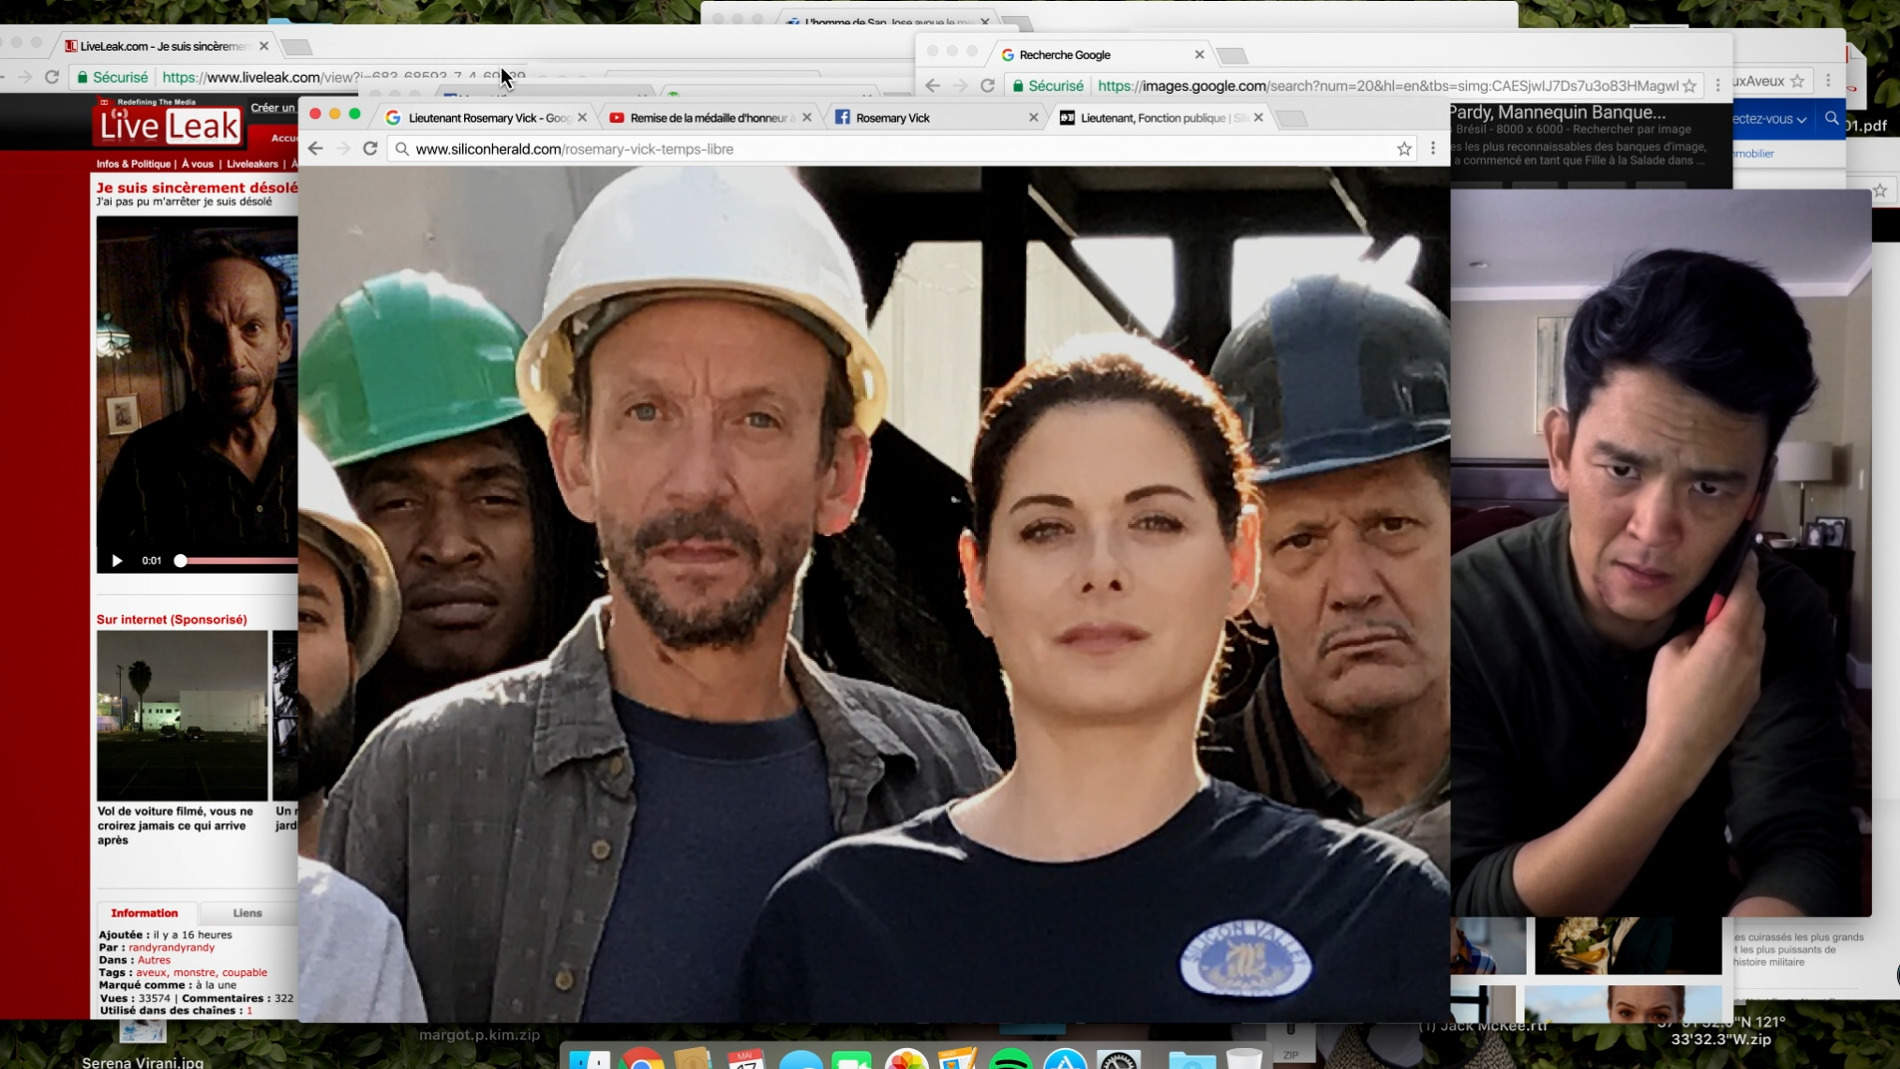This screenshot has height=1069, width=1900.
Task: Reload the Recherche Google window
Action: pyautogui.click(x=987, y=86)
